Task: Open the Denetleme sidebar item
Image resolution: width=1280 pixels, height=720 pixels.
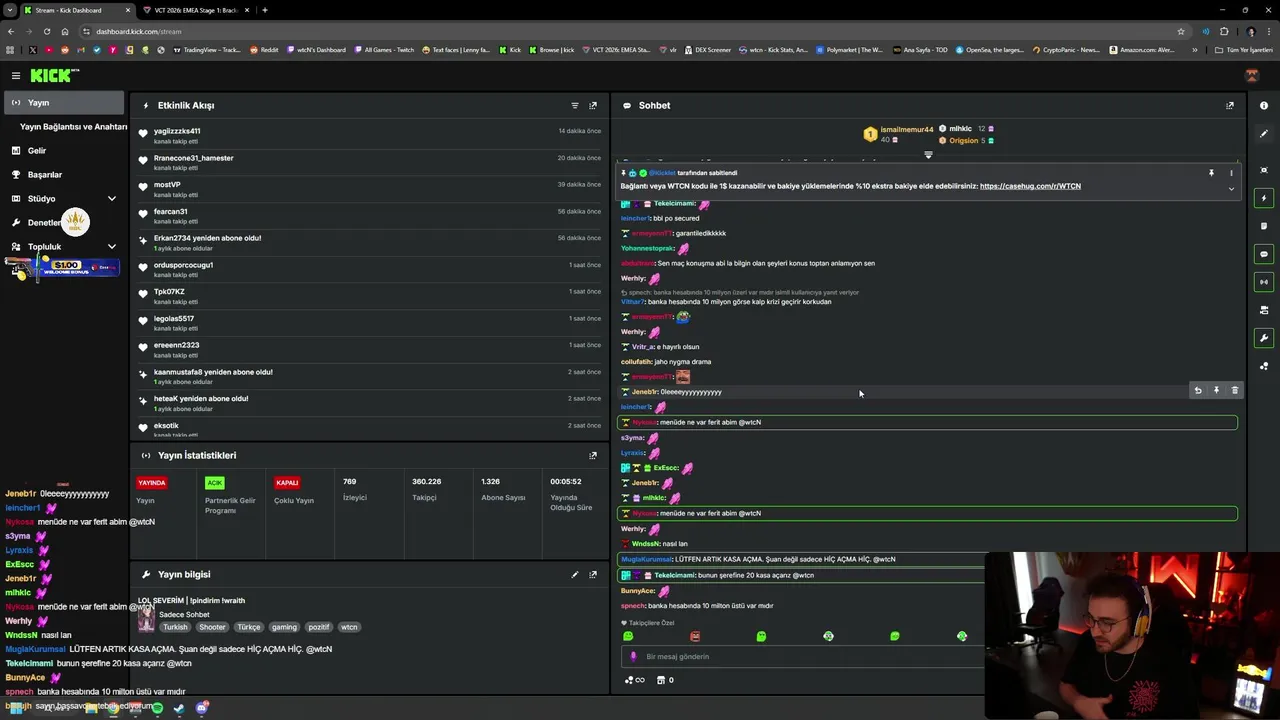Action: click(45, 223)
